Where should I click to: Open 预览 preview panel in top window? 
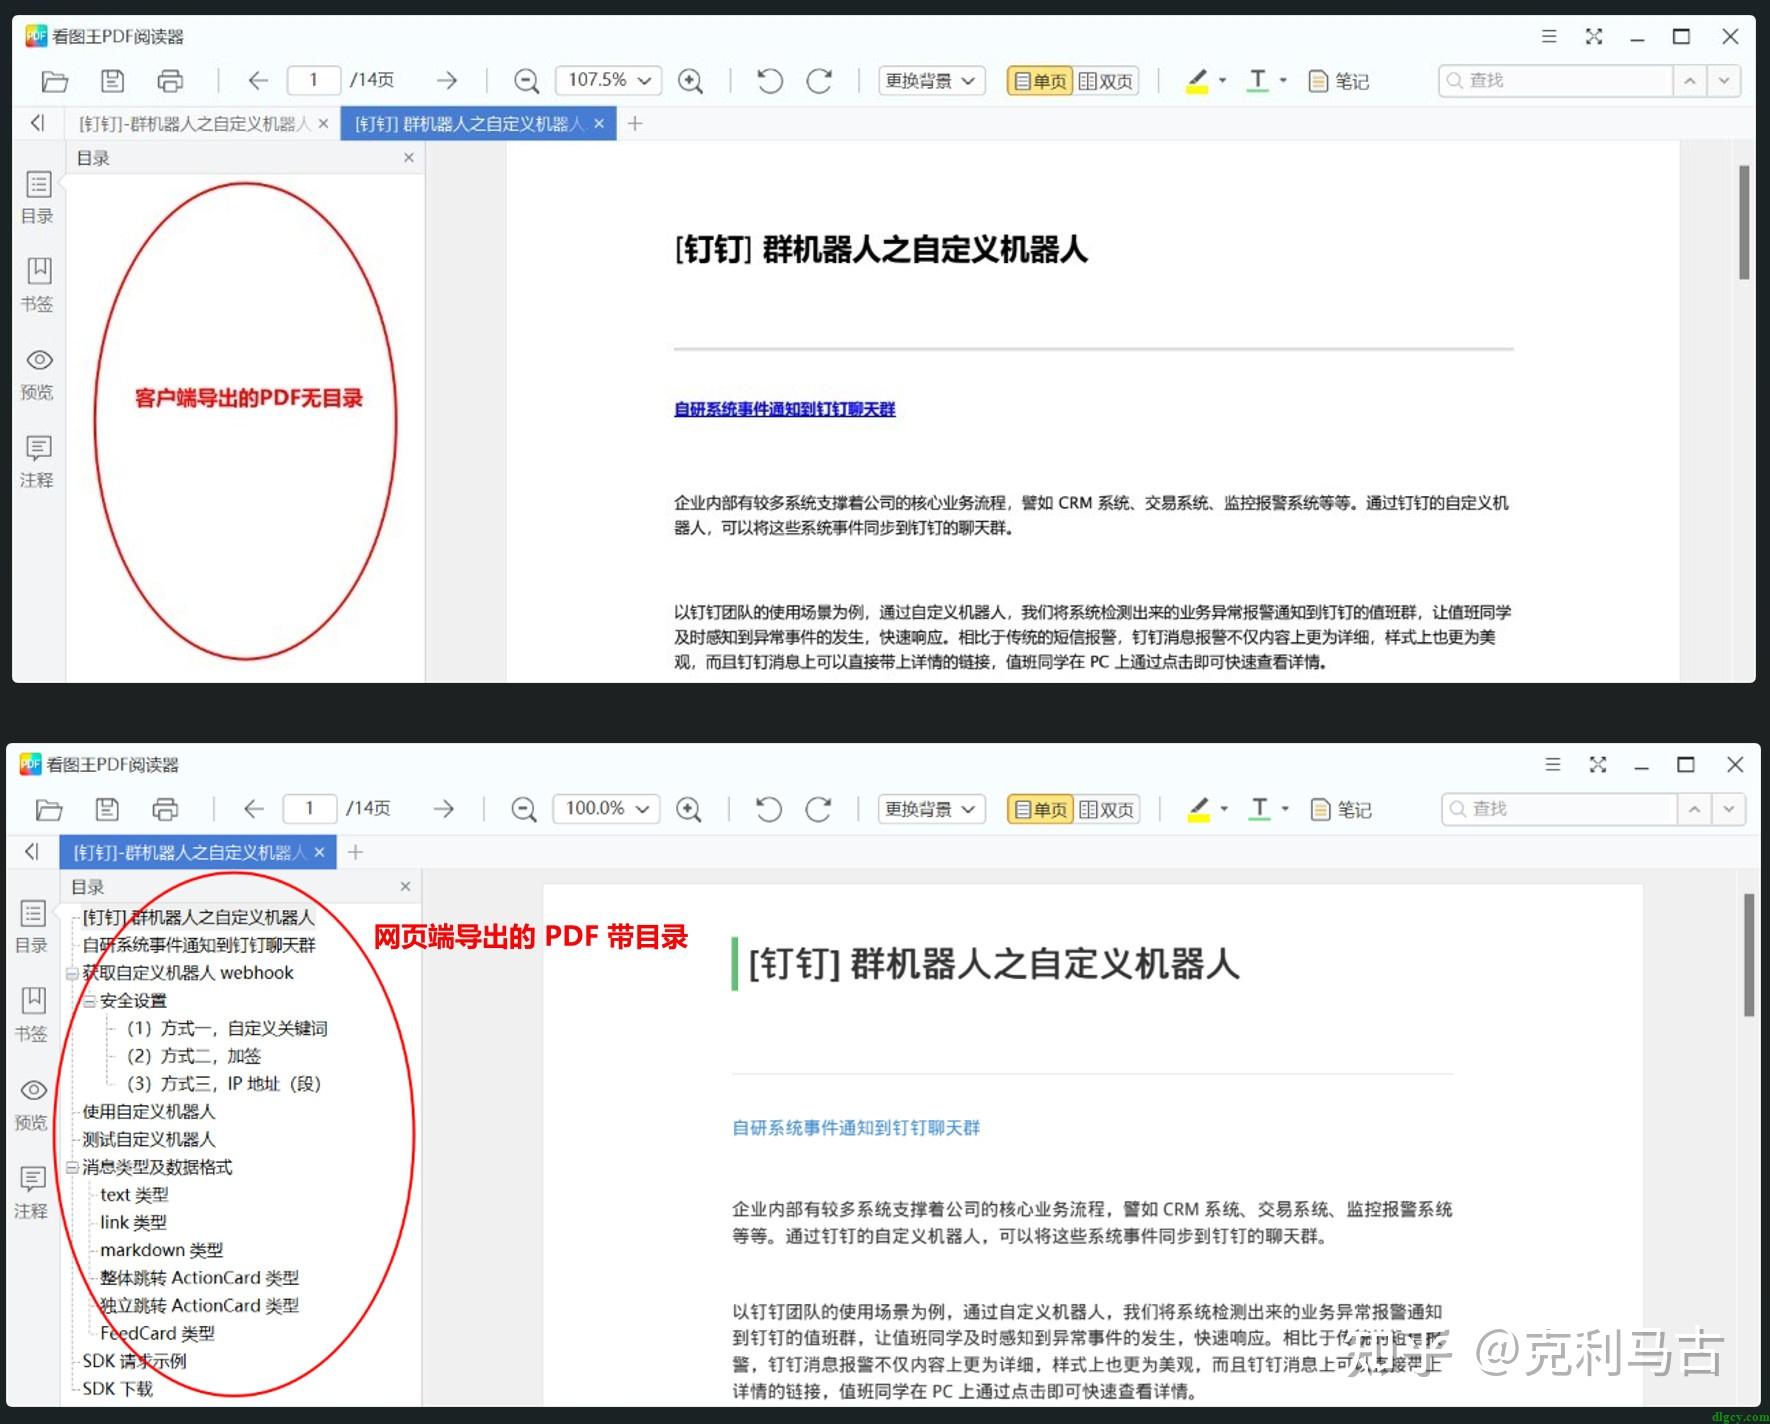38,374
